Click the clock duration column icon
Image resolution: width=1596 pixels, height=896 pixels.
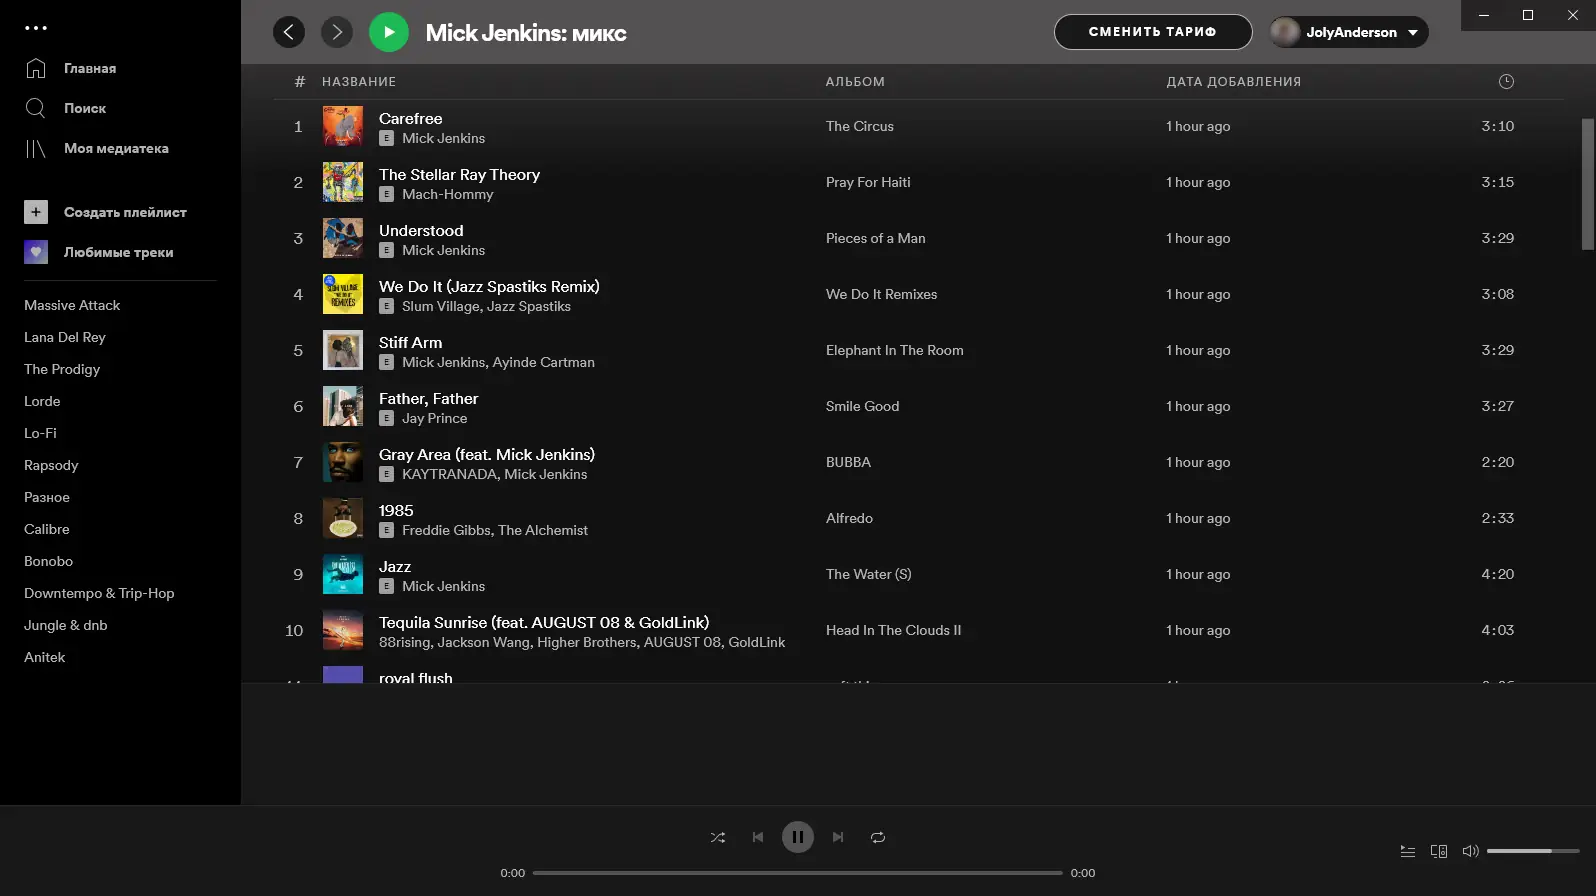click(x=1506, y=82)
